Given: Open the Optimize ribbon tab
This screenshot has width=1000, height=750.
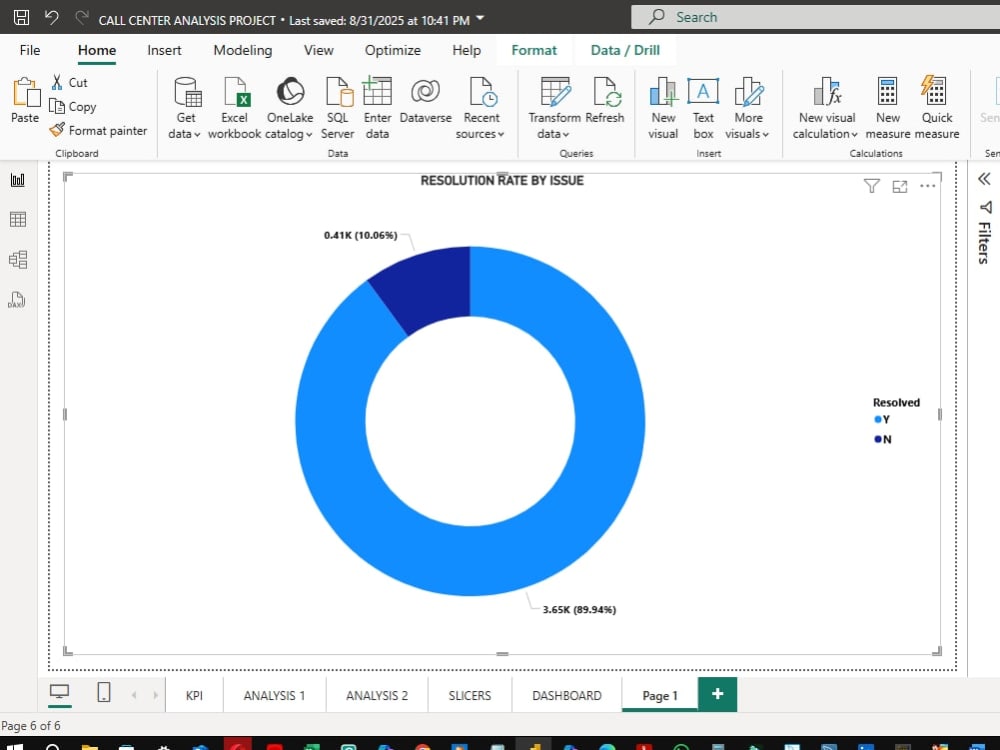Looking at the screenshot, I should (393, 50).
